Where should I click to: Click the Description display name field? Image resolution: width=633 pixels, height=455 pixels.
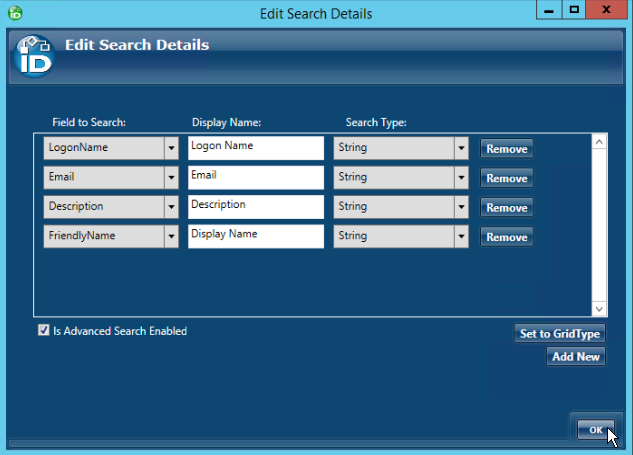tap(256, 207)
